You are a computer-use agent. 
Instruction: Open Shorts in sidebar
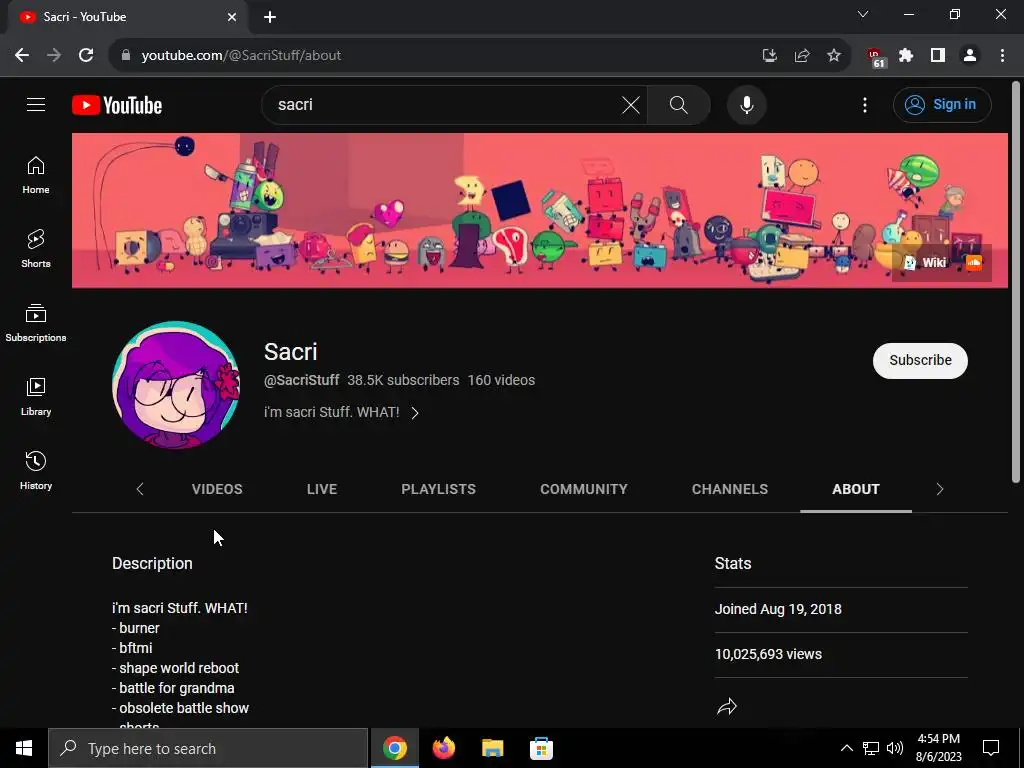click(36, 249)
